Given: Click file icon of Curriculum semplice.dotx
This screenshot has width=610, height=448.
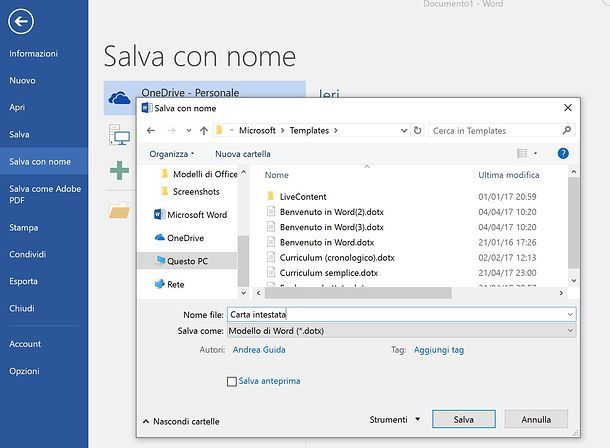Looking at the screenshot, I should tap(271, 272).
